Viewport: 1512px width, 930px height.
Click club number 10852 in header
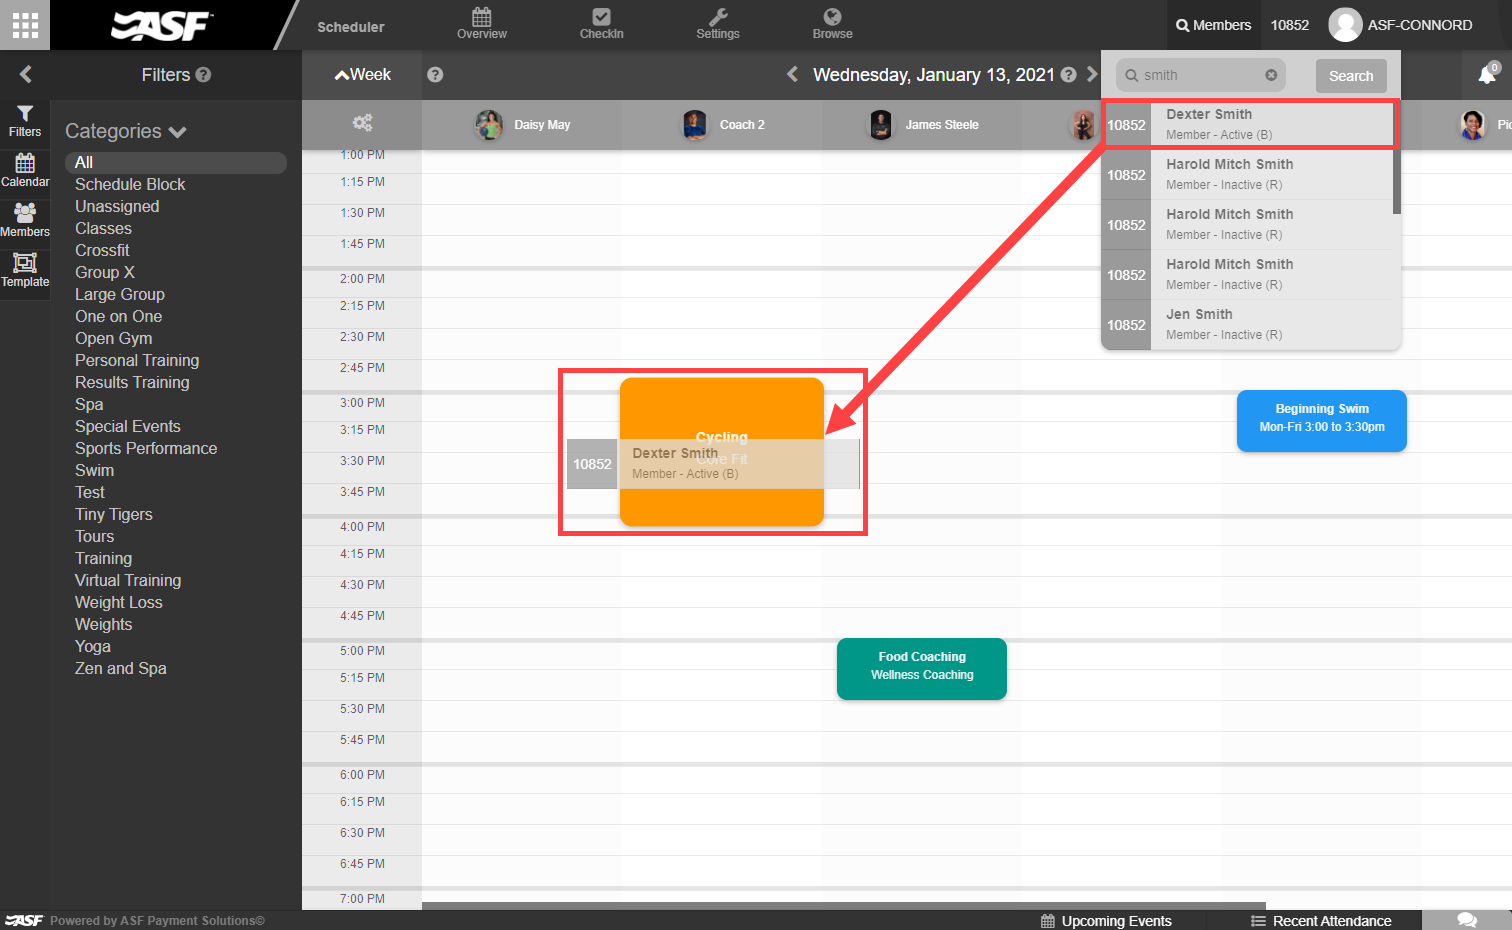tap(1290, 25)
